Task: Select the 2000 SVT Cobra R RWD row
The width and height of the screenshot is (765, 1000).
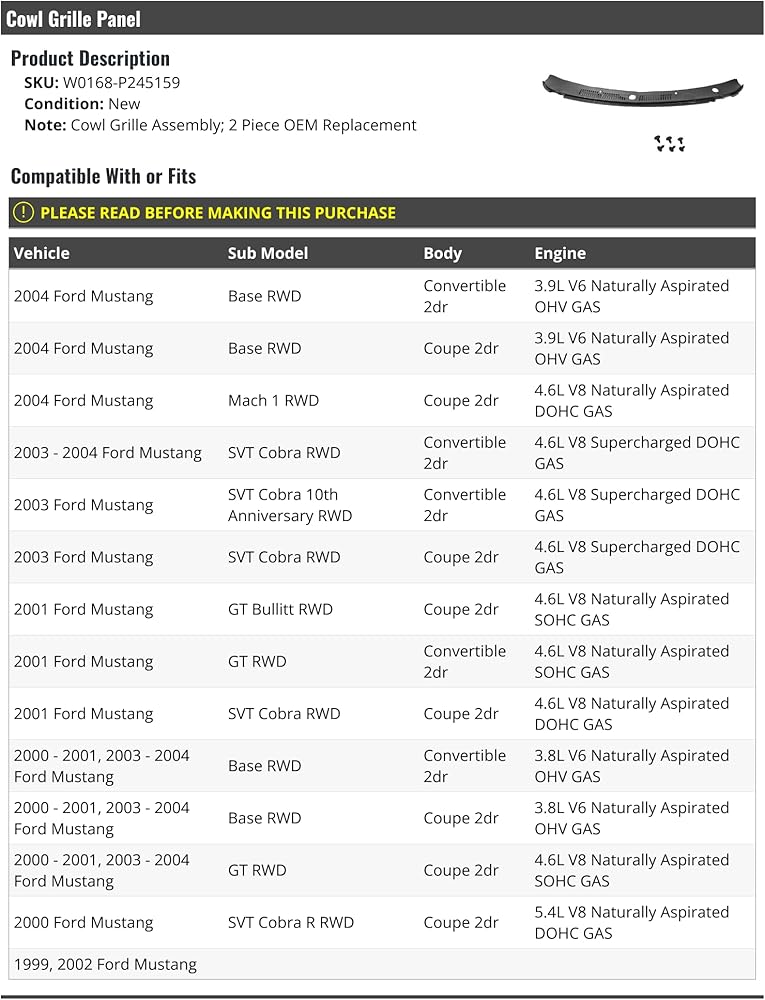Action: 382,922
